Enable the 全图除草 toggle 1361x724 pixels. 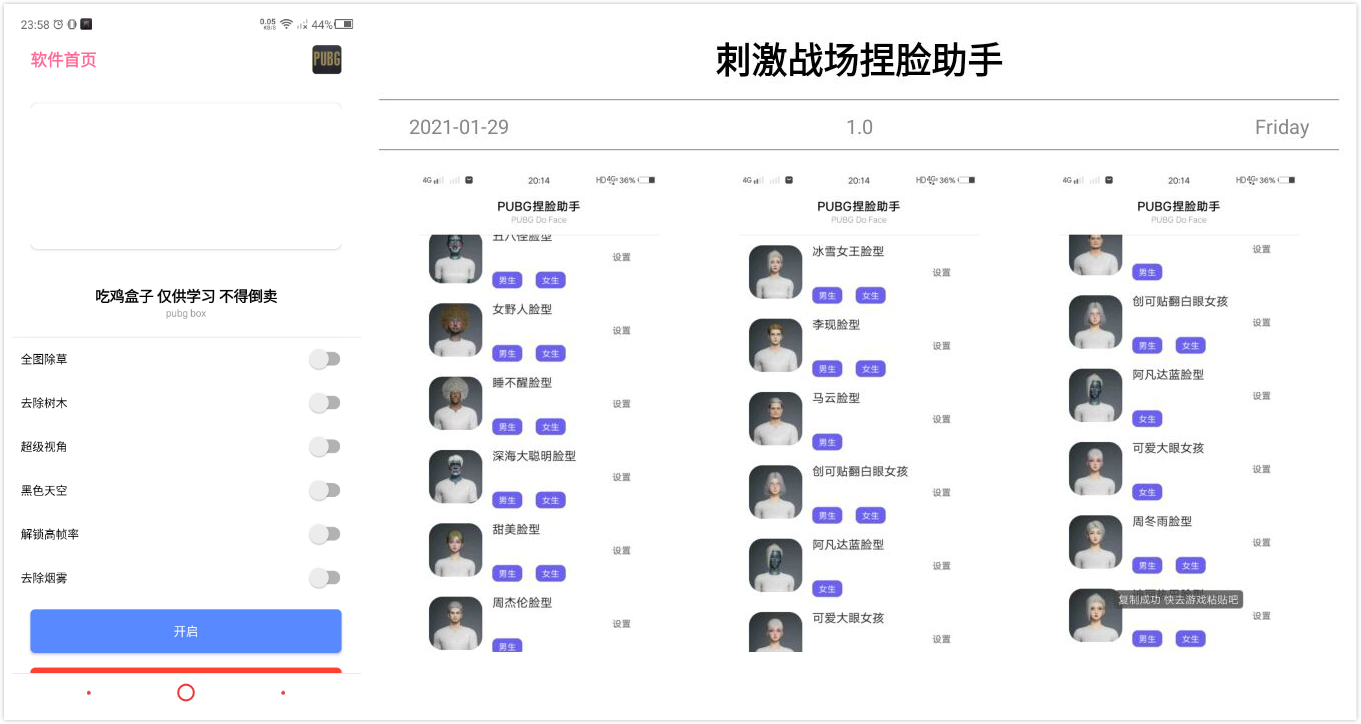pos(324,359)
